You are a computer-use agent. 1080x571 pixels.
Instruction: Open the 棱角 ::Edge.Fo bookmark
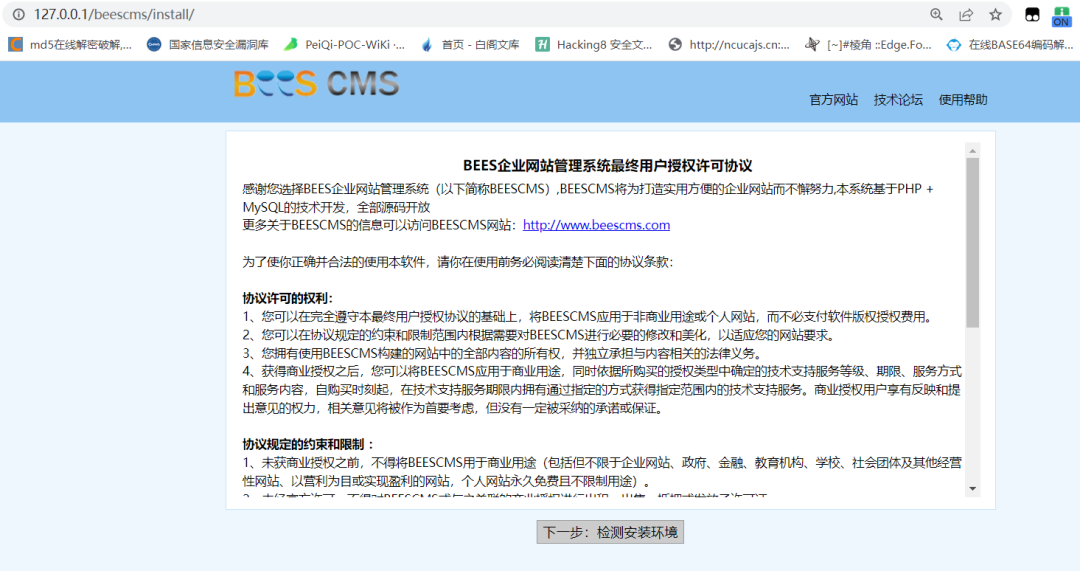click(869, 45)
